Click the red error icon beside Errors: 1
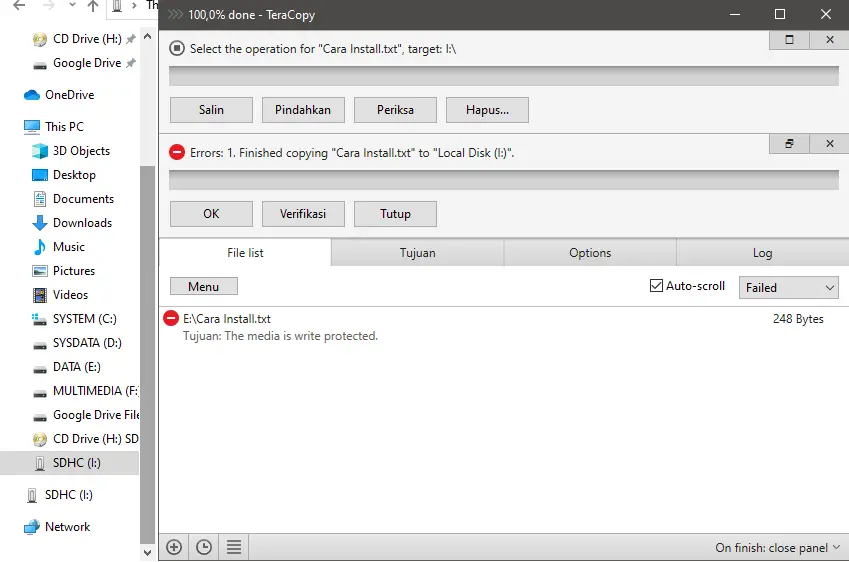This screenshot has width=849, height=562. coord(177,152)
